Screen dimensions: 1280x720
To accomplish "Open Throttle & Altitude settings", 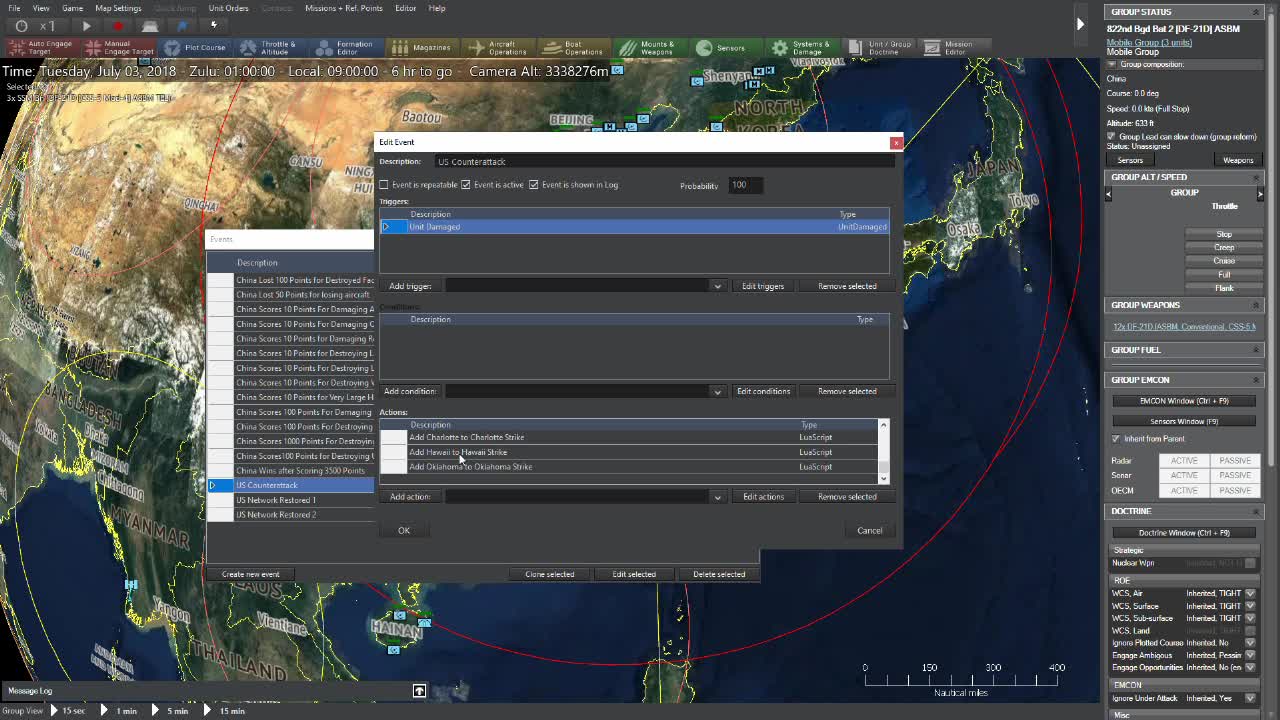I will [x=269, y=47].
